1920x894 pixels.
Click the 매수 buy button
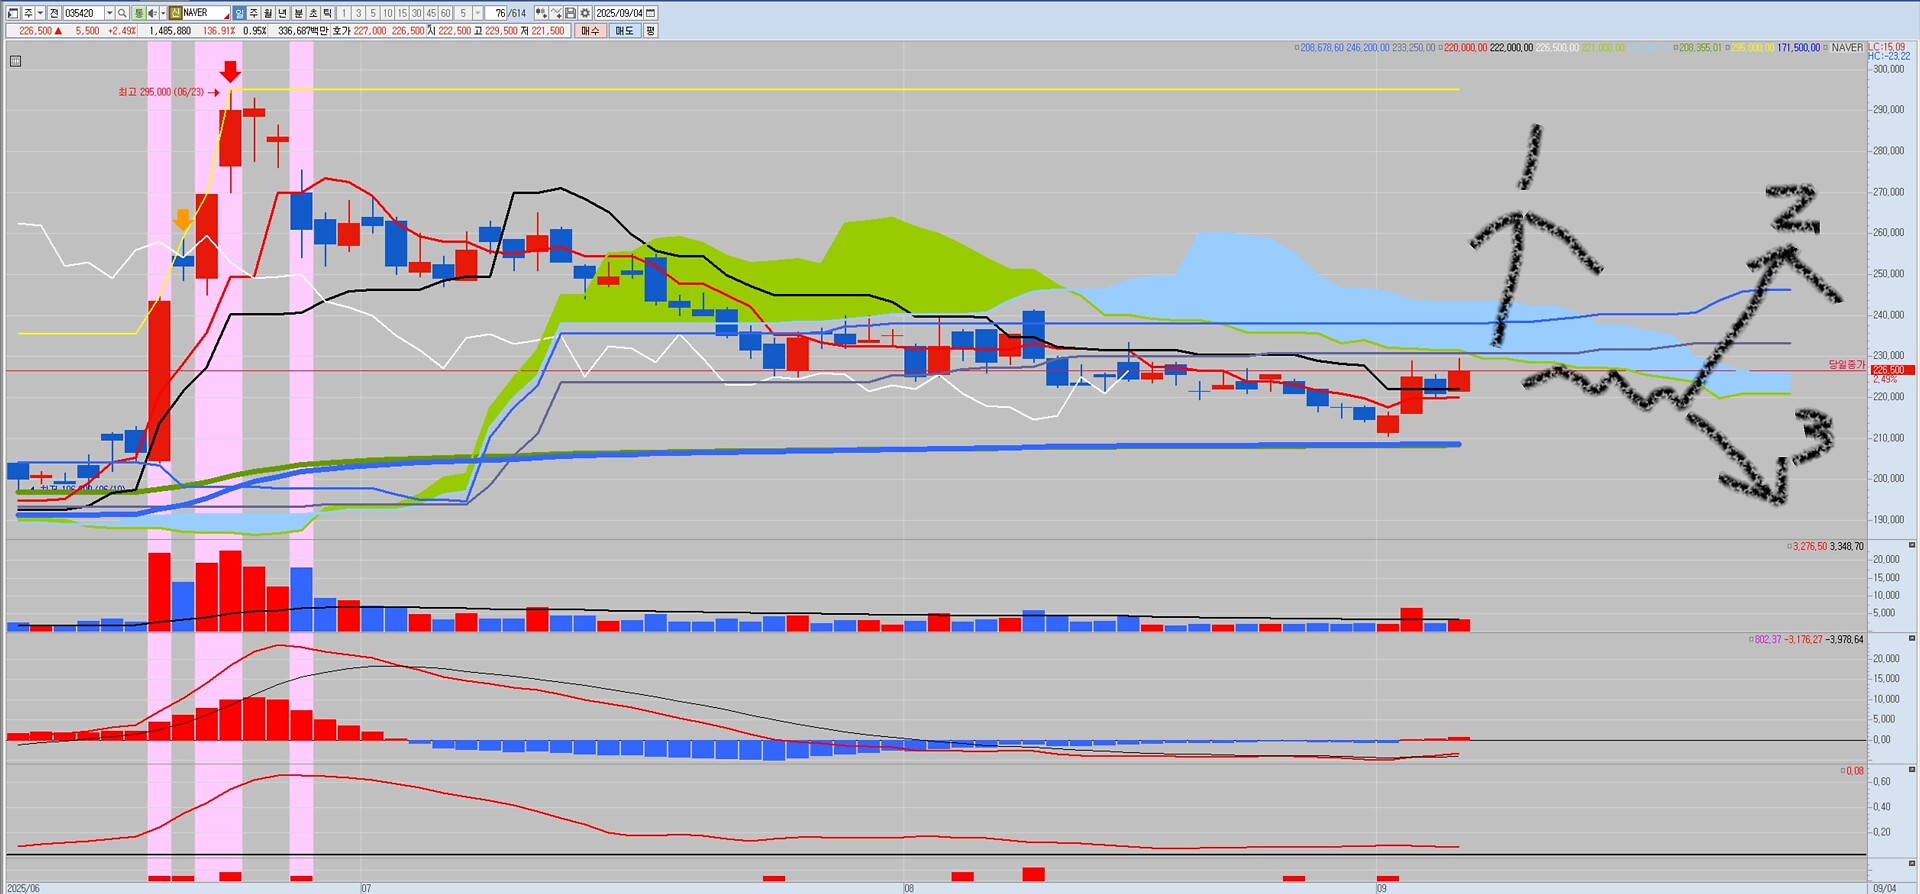591,31
